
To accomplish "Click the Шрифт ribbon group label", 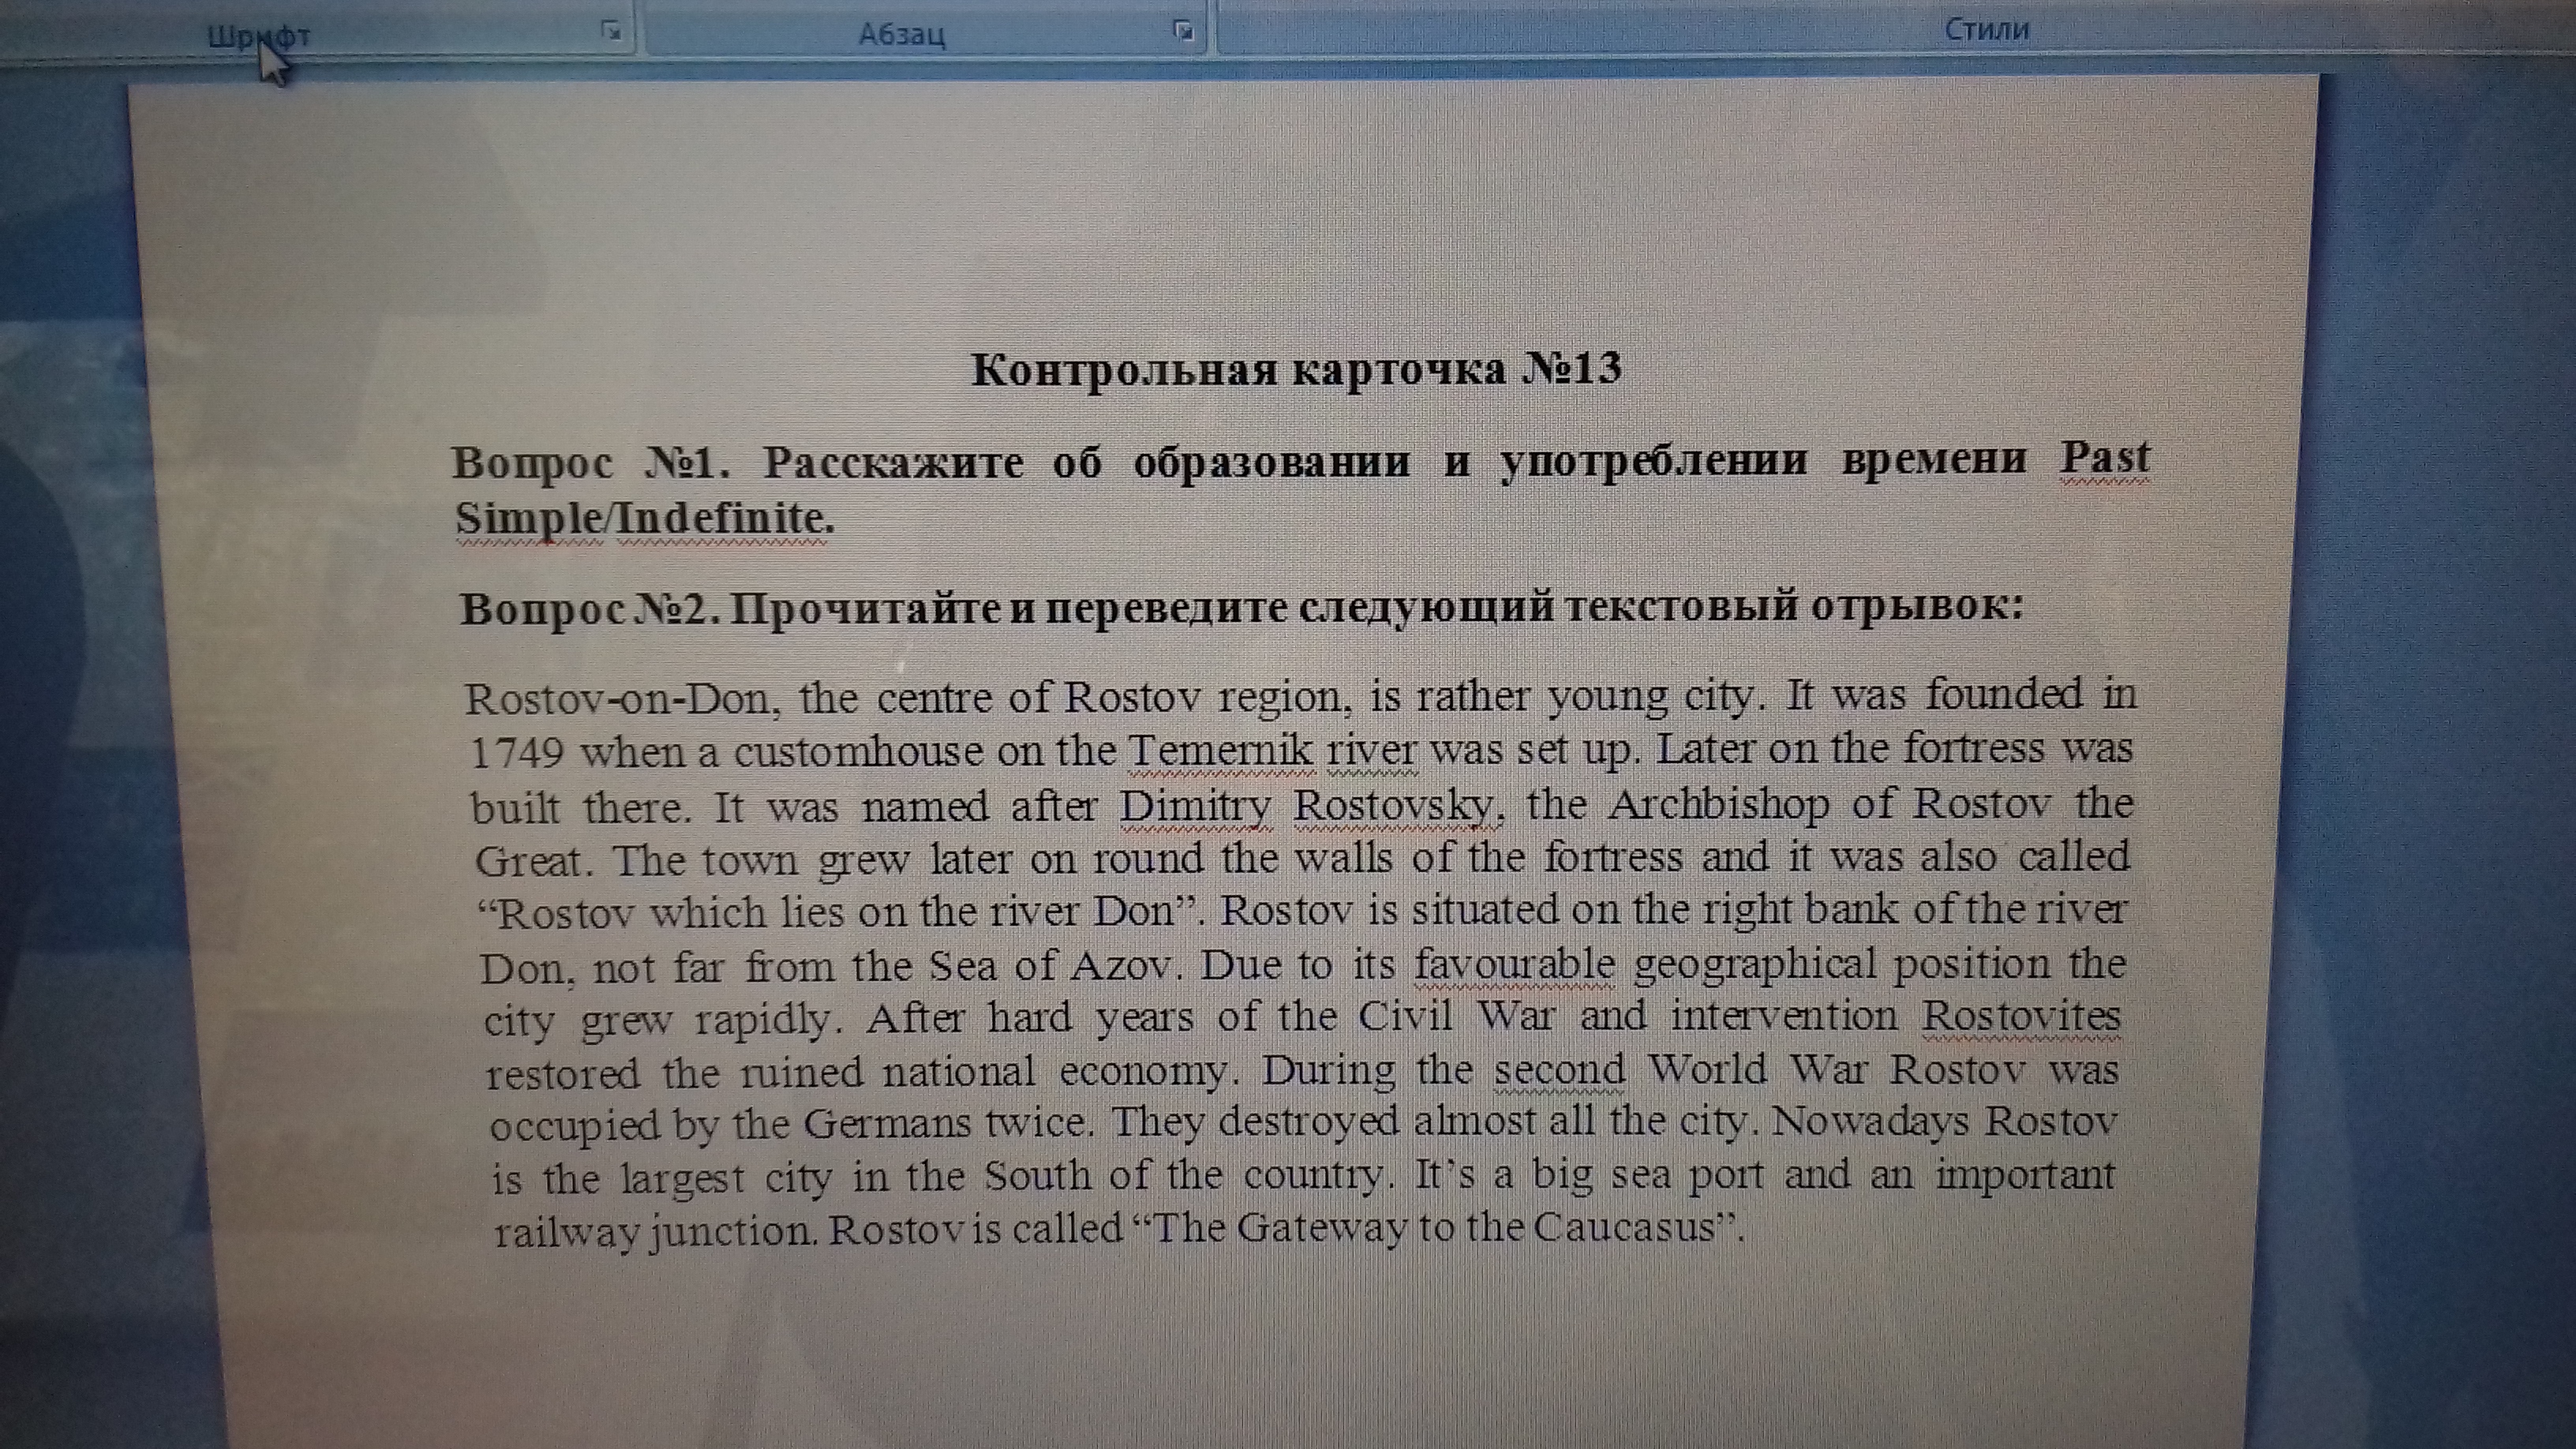I will (259, 37).
